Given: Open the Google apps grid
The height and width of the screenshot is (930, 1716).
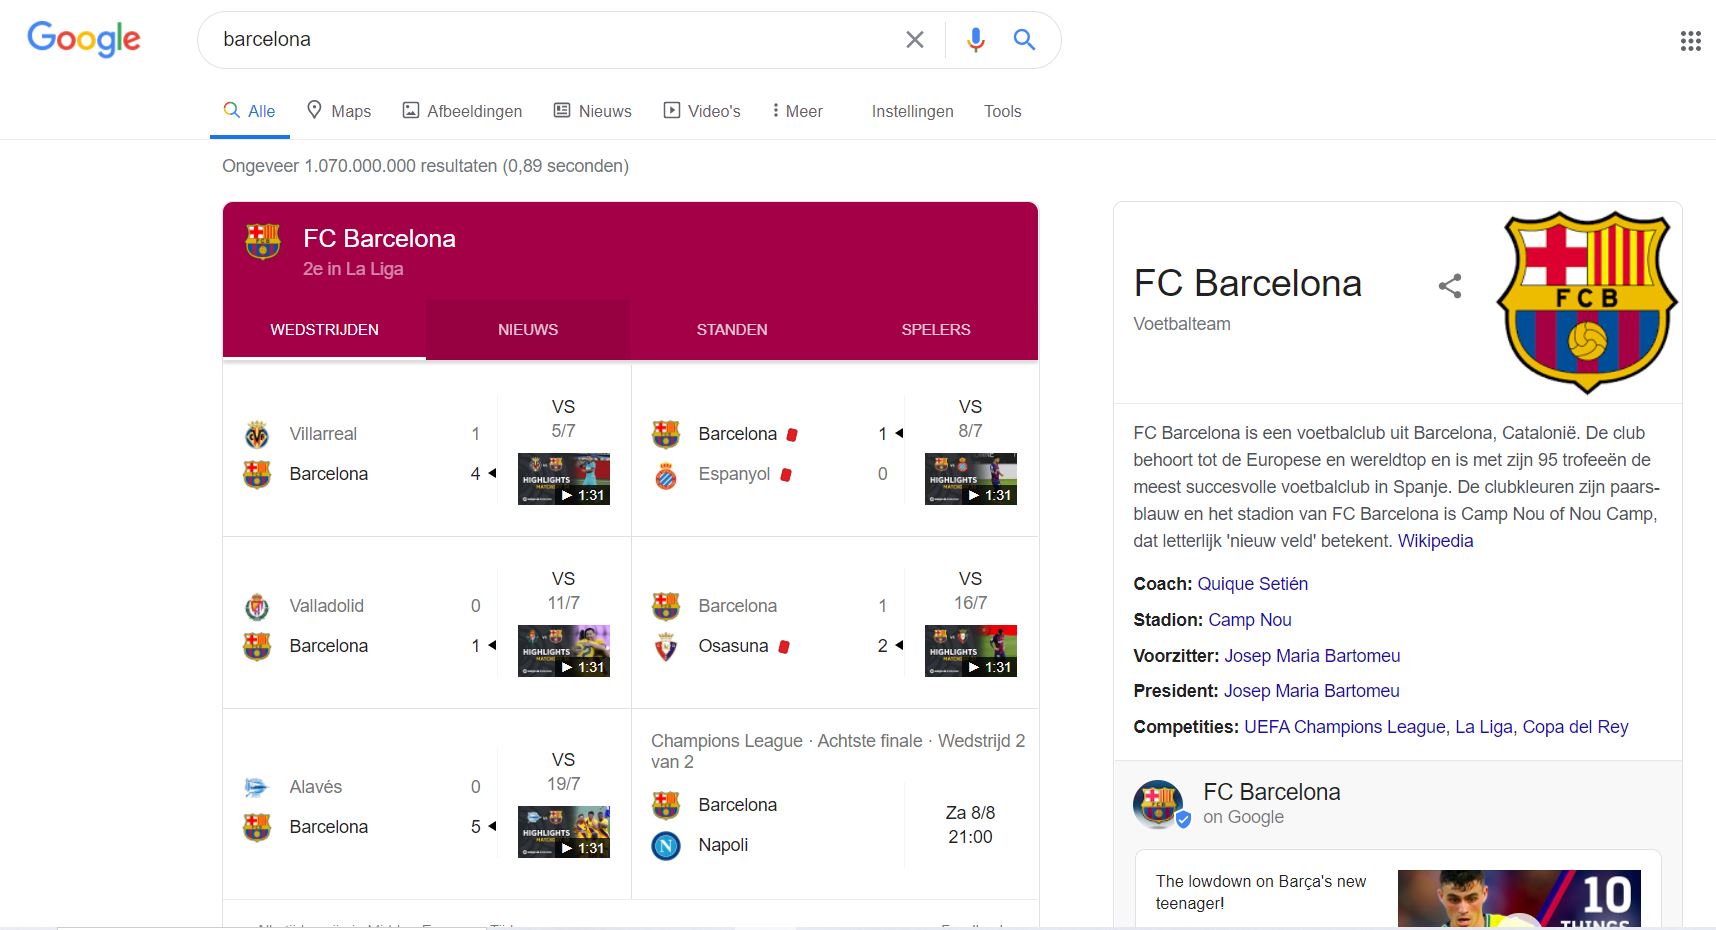Looking at the screenshot, I should tap(1690, 41).
